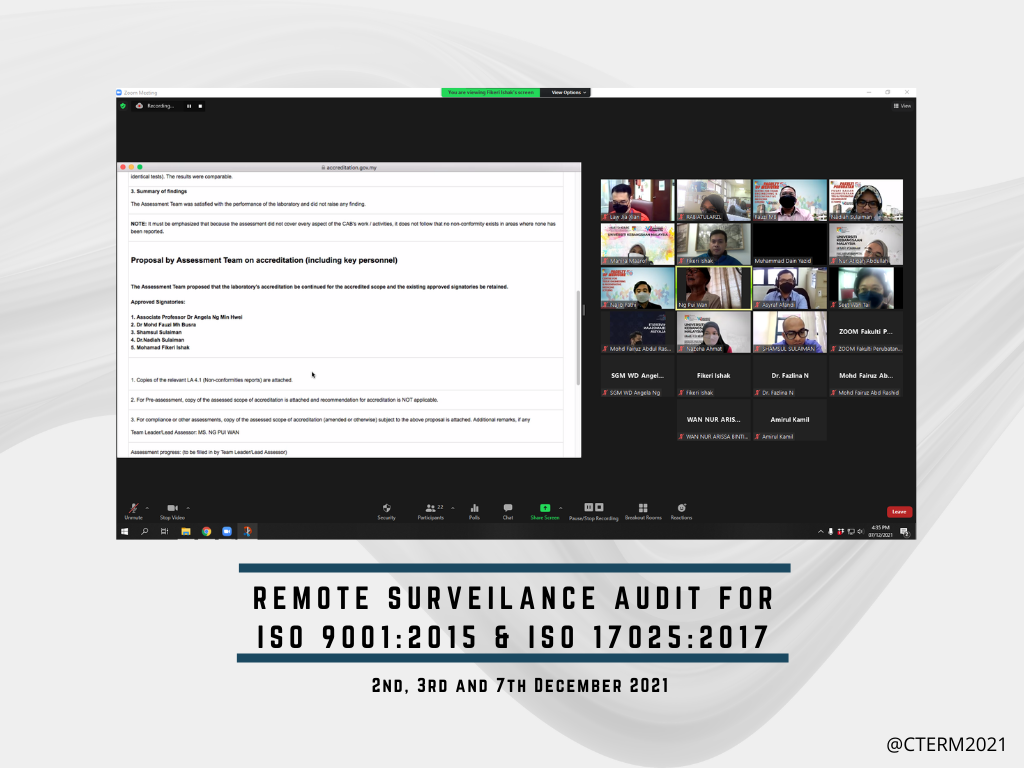Select Ng Pui Wan's video thumbnail
The image size is (1024, 768).
tap(713, 287)
